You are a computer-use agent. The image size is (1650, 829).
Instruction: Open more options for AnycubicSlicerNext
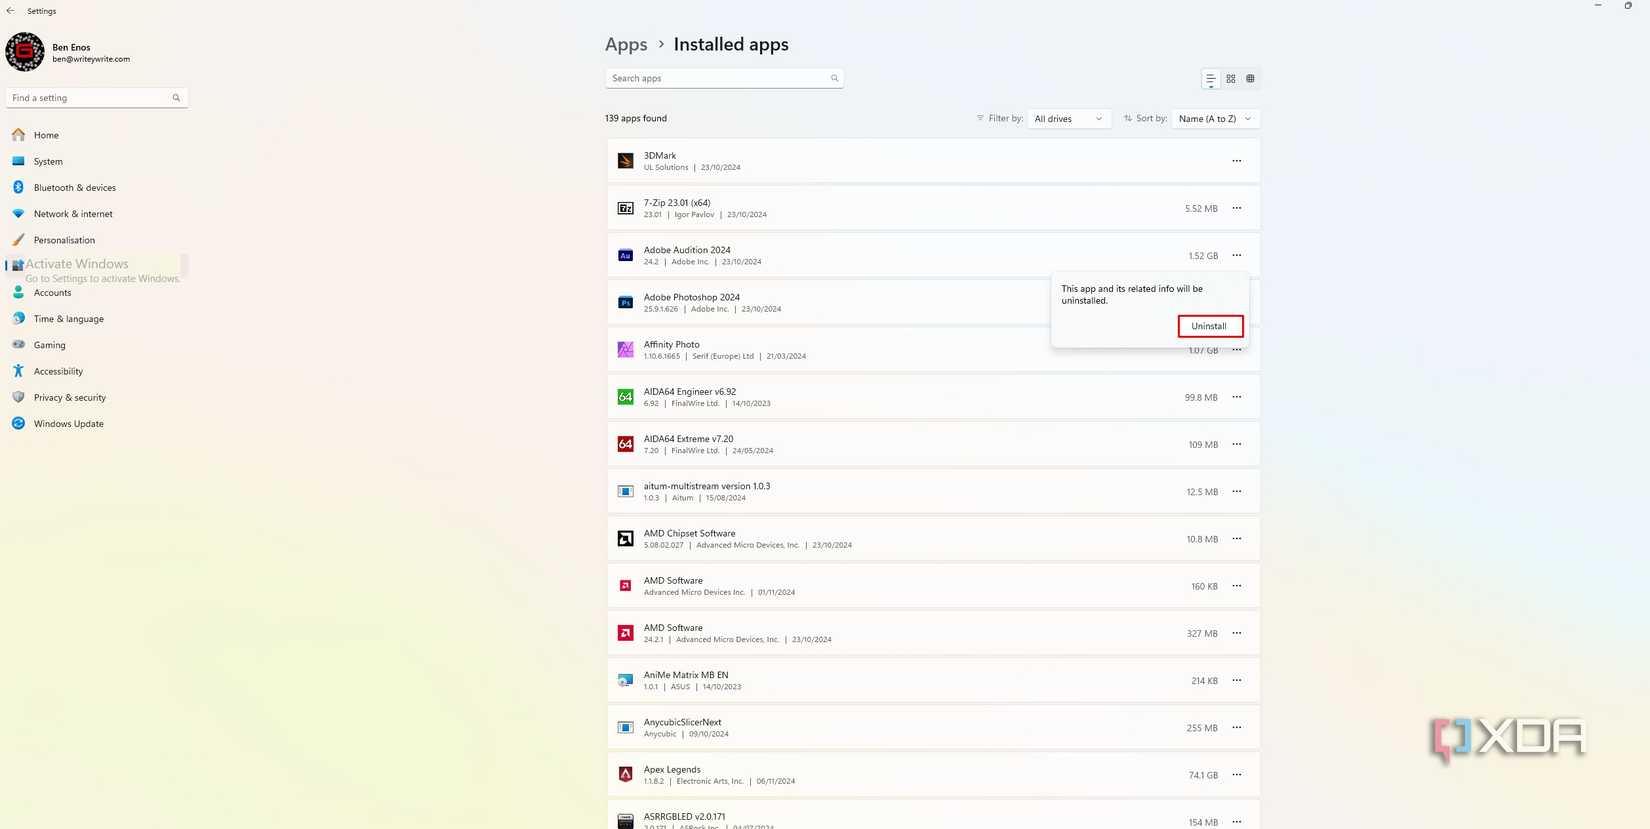click(x=1237, y=727)
